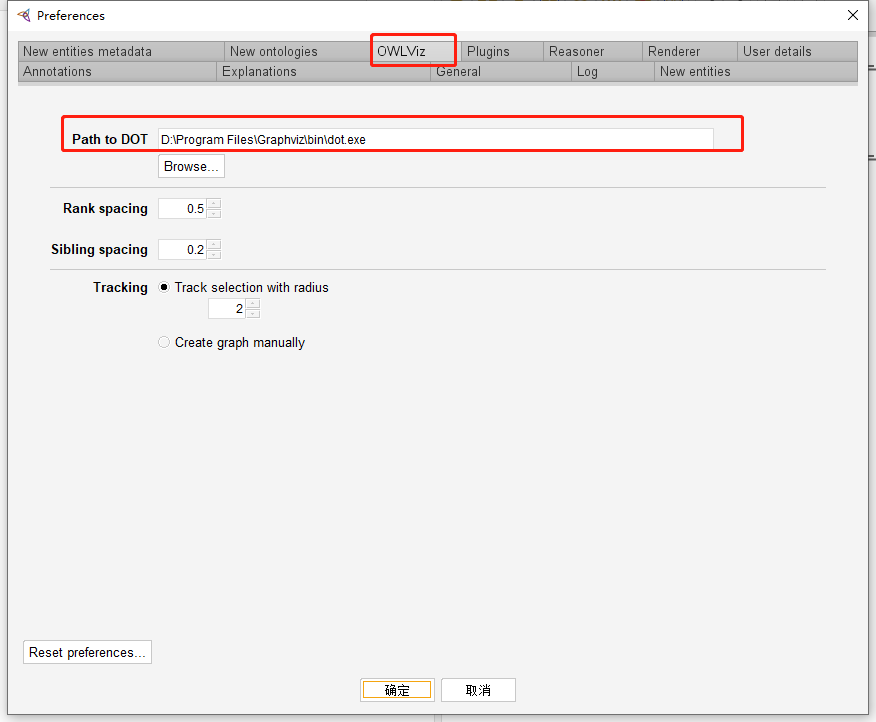This screenshot has width=876, height=722.
Task: Open the New entities metadata tab
Action: (121, 51)
